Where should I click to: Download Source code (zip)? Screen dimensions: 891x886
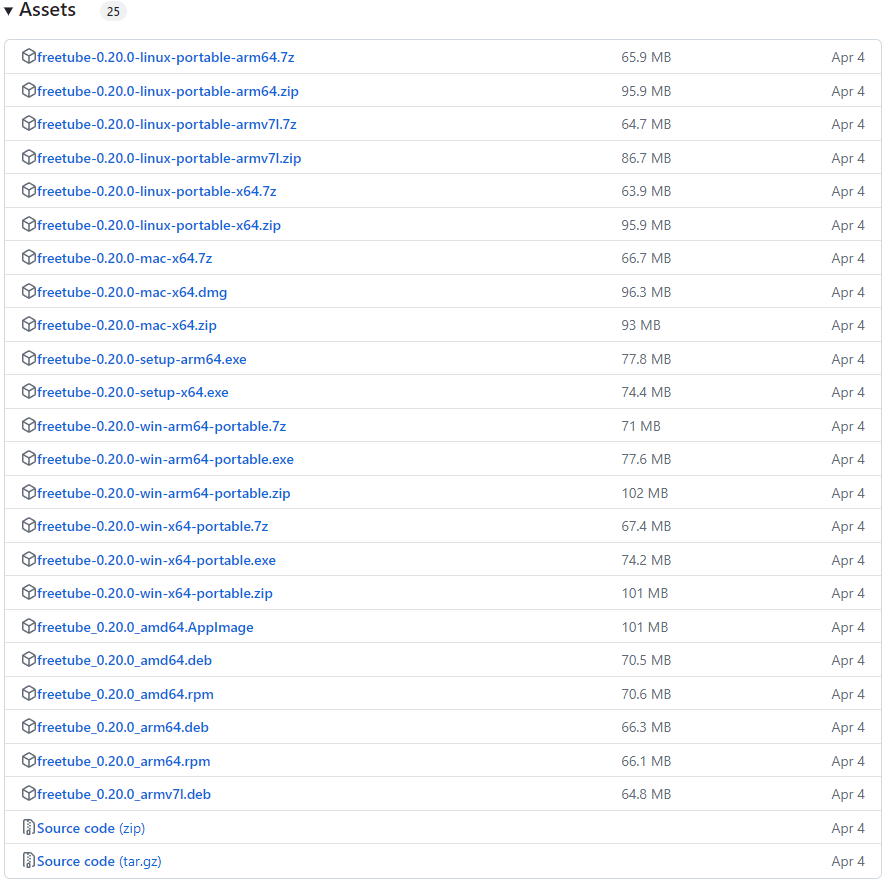(x=91, y=829)
